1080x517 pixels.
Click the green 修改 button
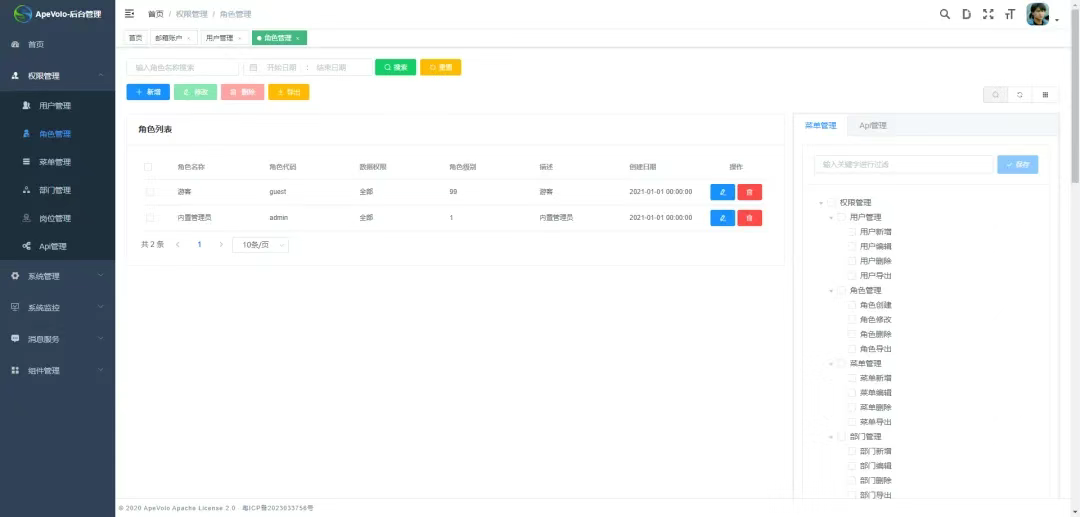click(x=196, y=92)
